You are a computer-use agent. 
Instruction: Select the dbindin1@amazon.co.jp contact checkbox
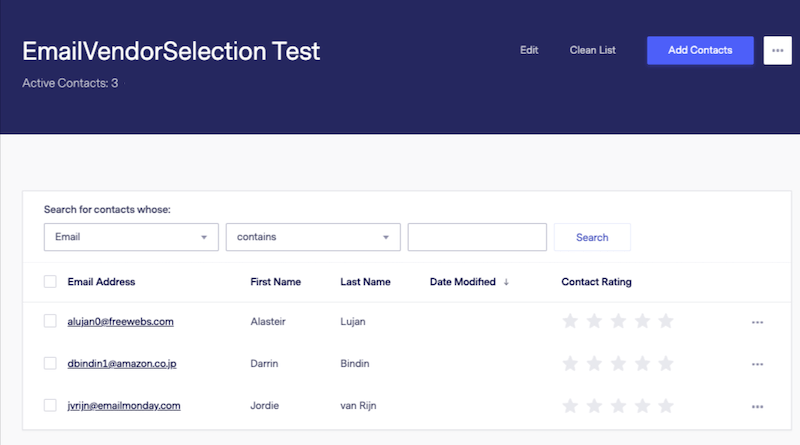click(50, 363)
